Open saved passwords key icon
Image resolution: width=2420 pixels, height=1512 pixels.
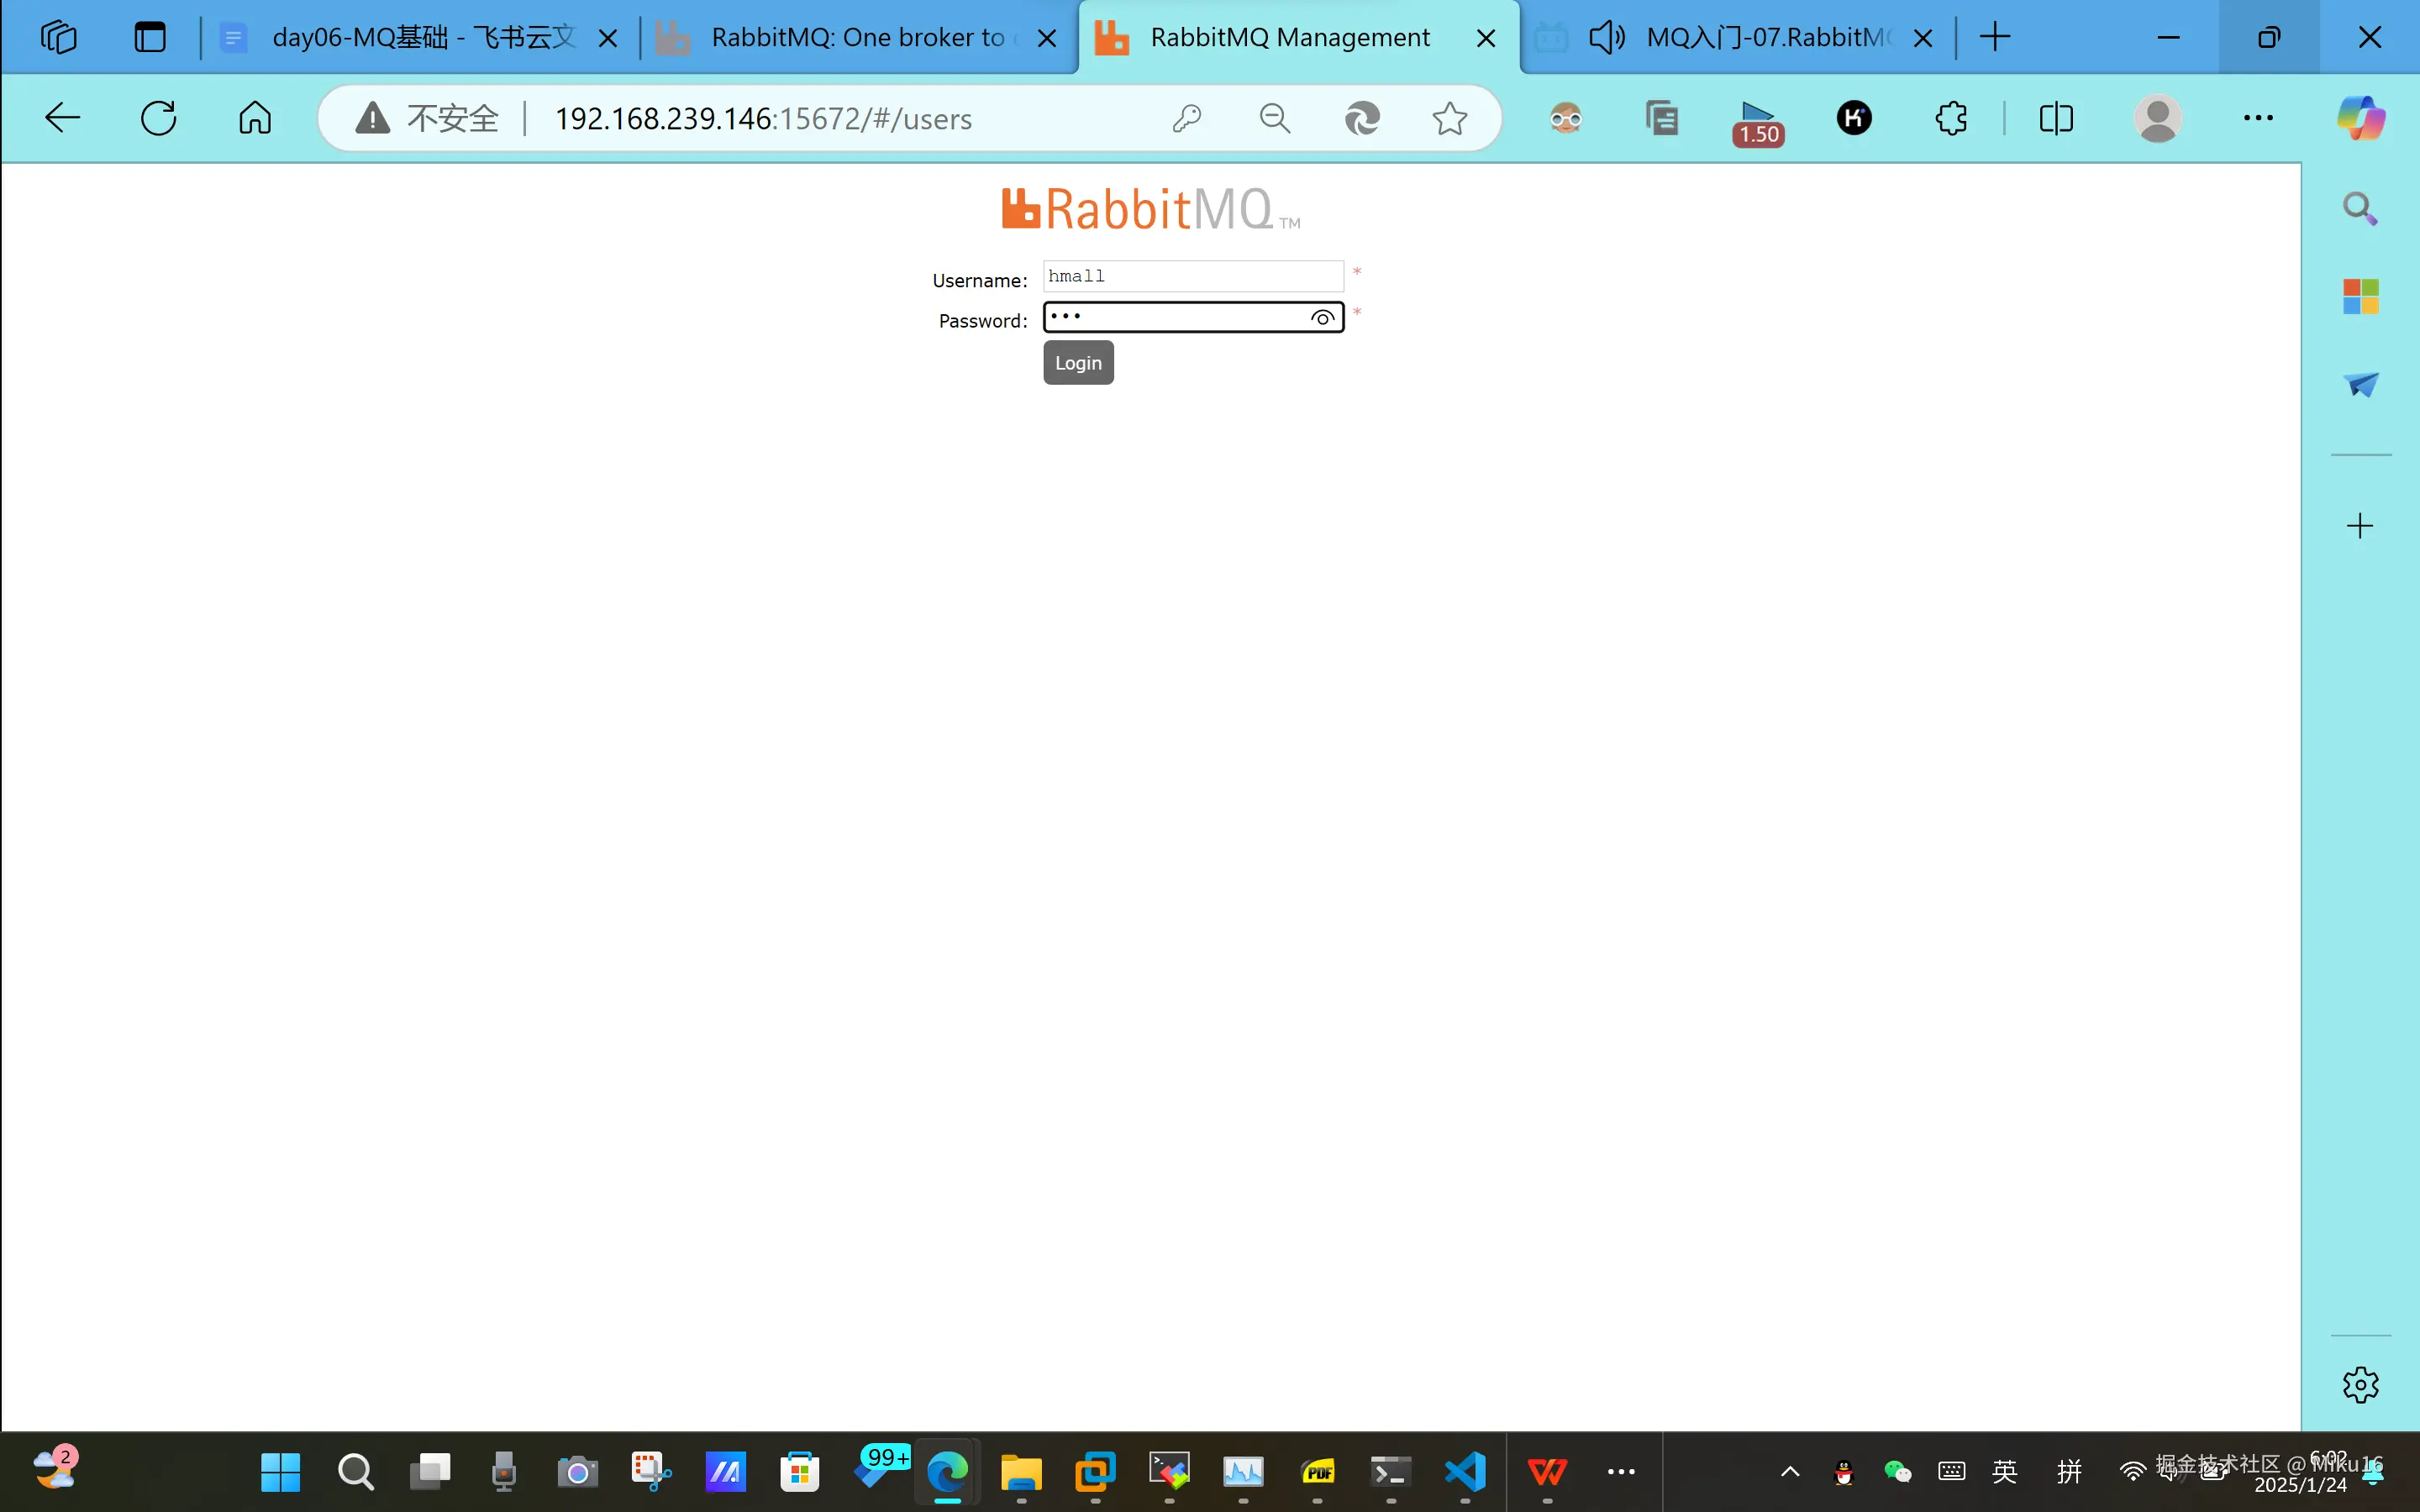point(1187,118)
